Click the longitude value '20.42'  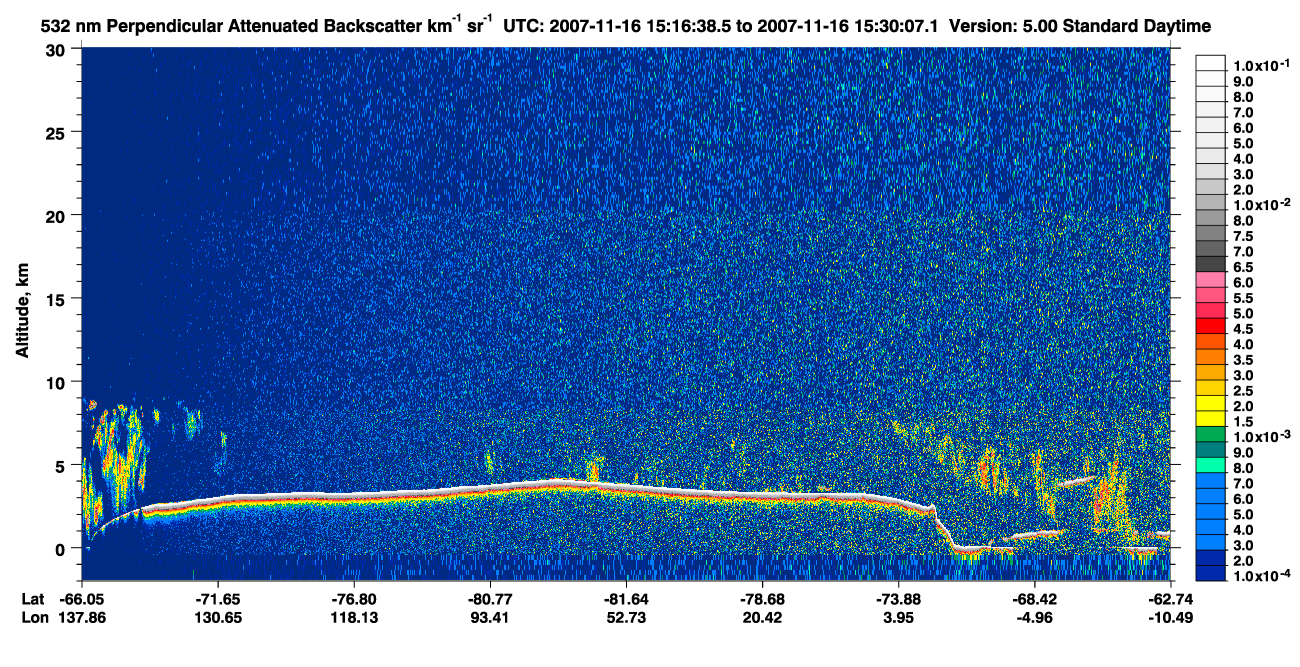762,617
